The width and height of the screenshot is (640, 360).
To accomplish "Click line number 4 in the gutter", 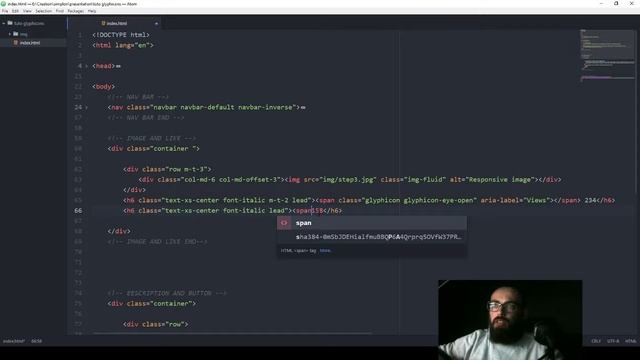I will pyautogui.click(x=80, y=66).
